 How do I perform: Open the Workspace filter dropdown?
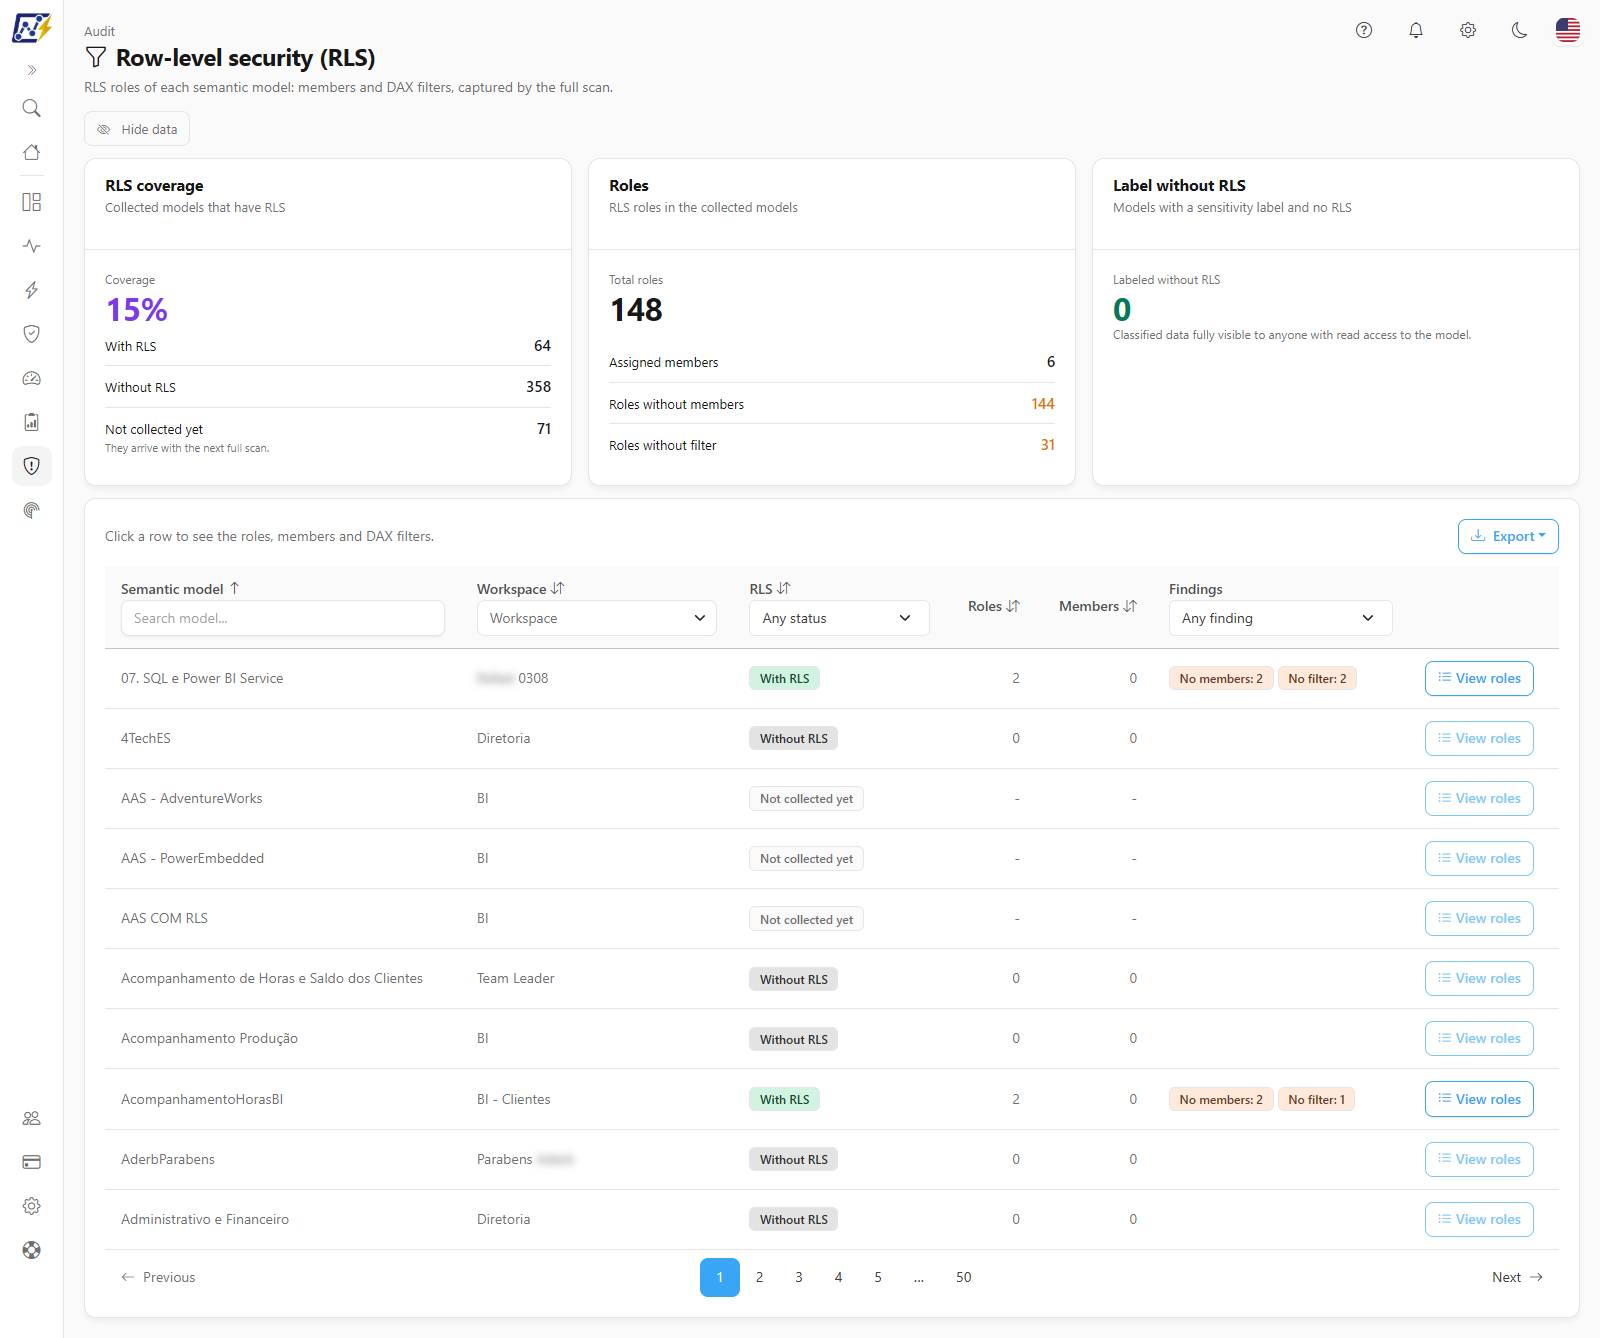click(597, 618)
